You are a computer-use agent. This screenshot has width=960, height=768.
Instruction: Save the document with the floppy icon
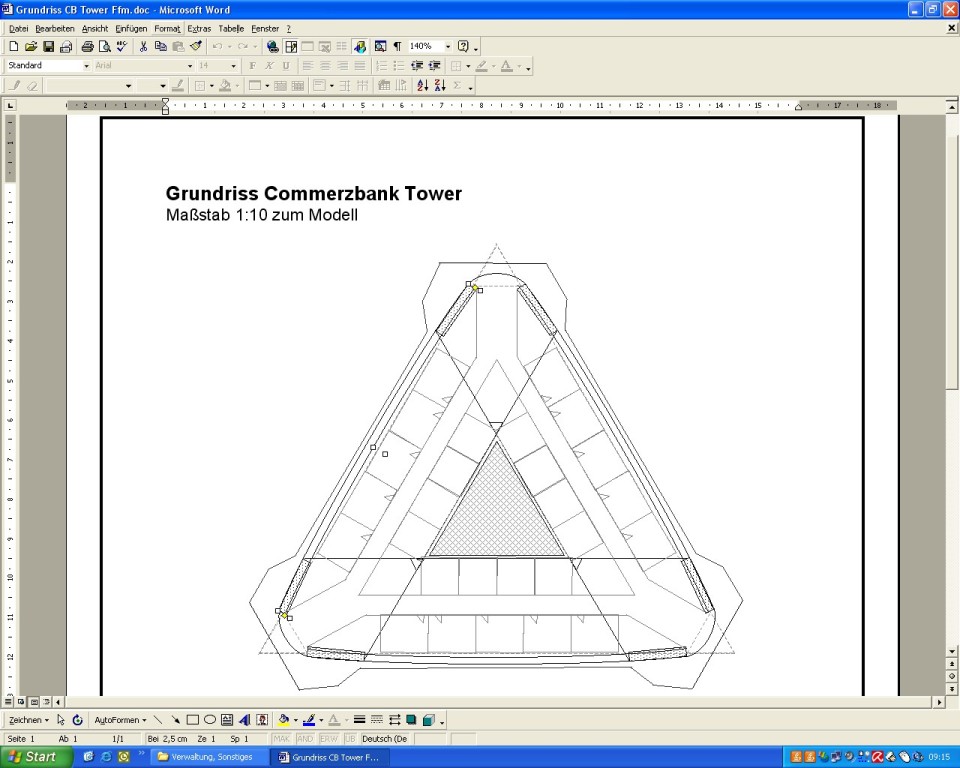tap(48, 47)
